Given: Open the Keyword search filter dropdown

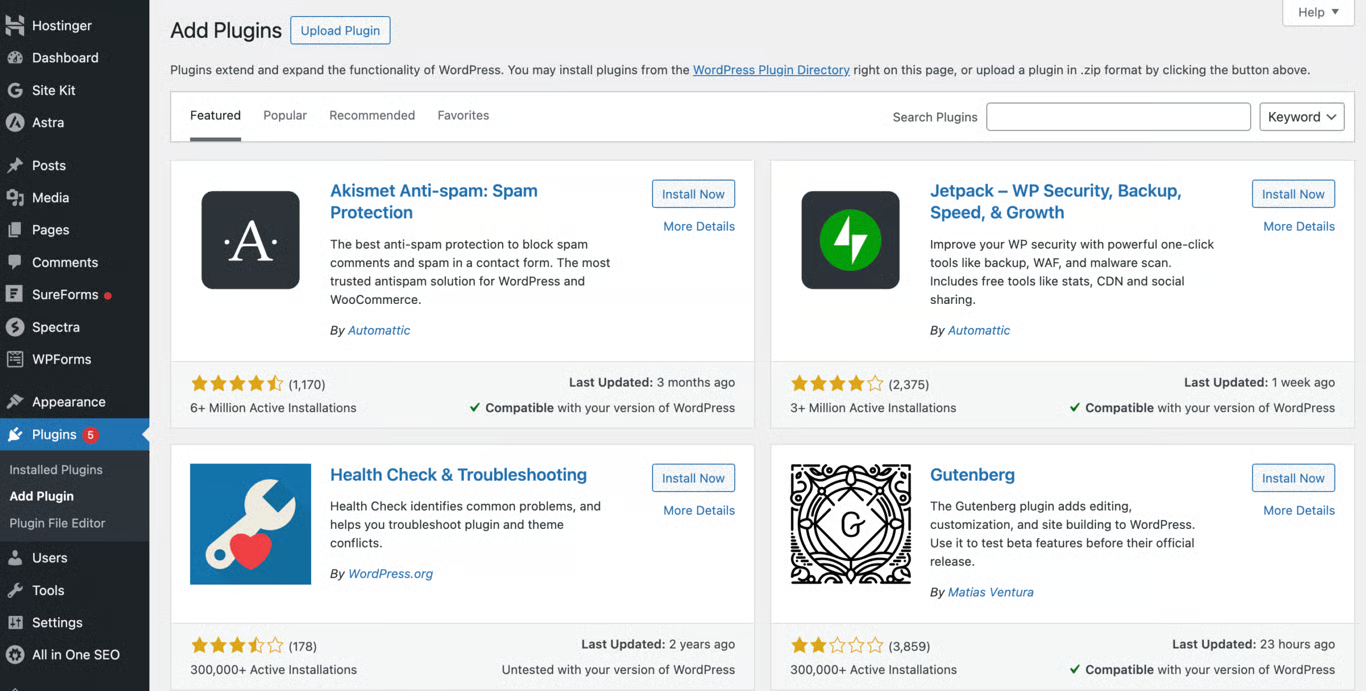Looking at the screenshot, I should (x=1302, y=116).
